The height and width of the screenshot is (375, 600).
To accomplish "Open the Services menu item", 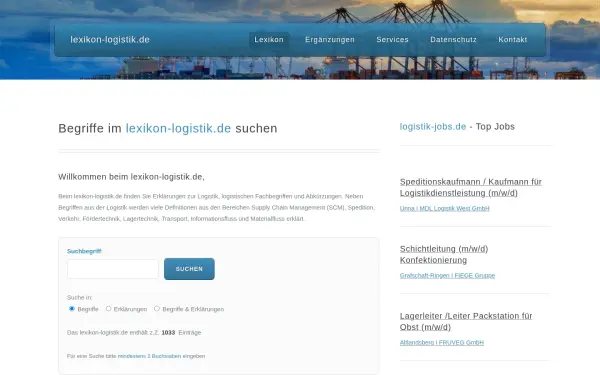I will (x=392, y=40).
